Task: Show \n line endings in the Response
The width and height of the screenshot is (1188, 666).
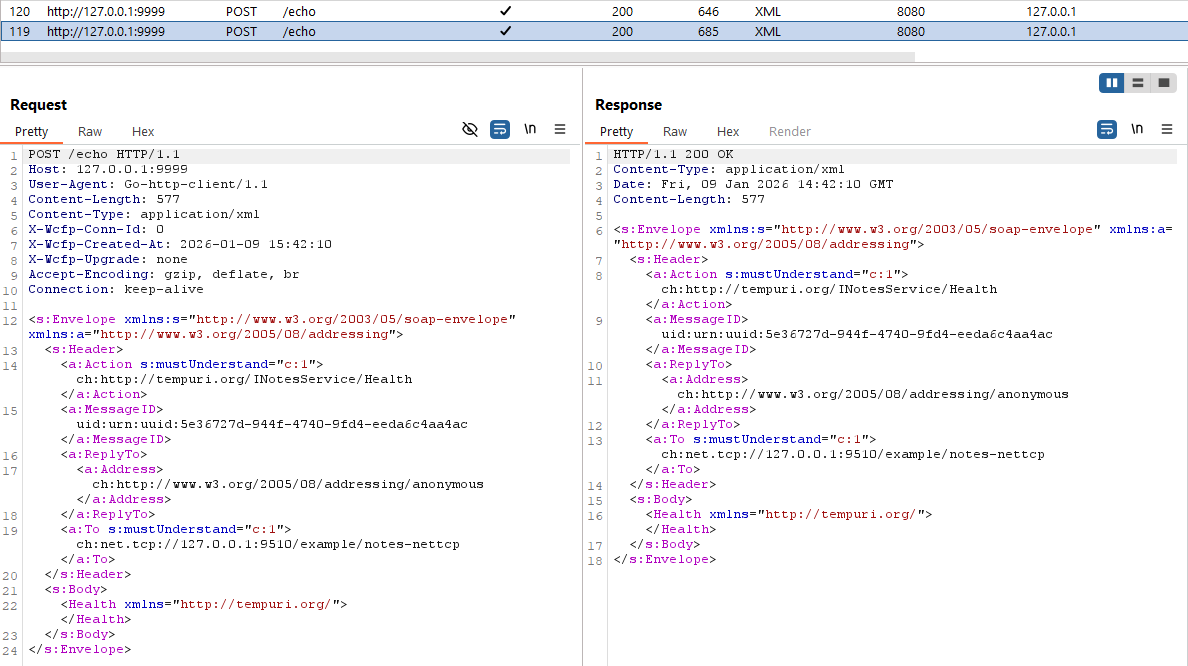Action: (1137, 129)
